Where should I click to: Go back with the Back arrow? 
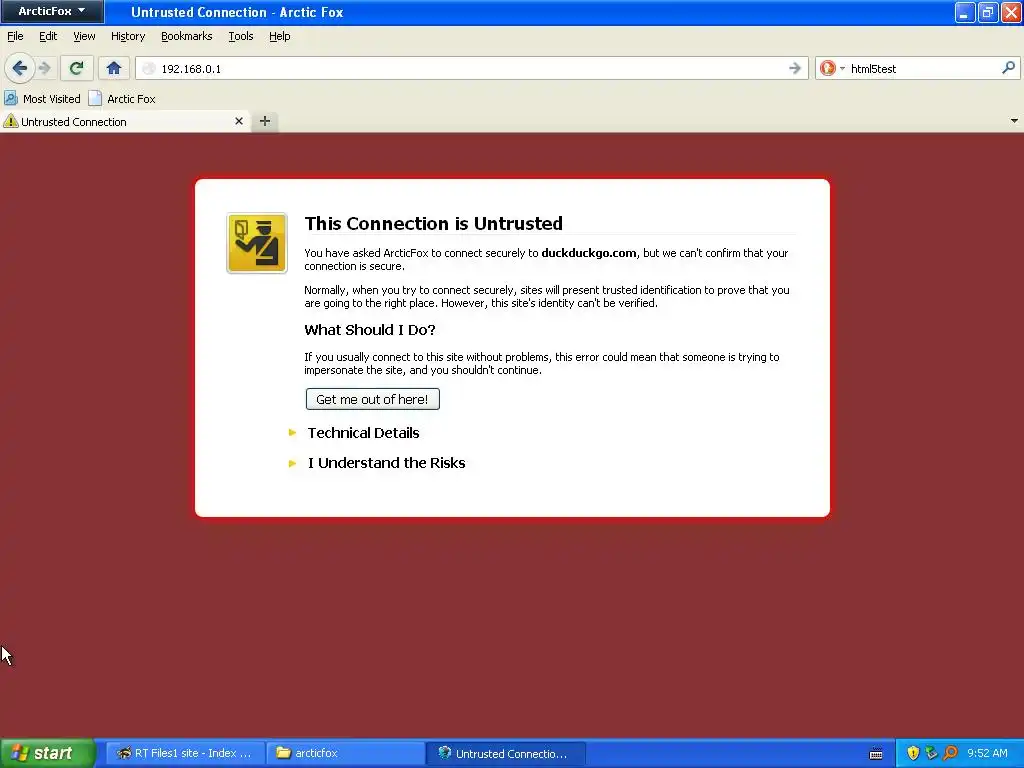pyautogui.click(x=20, y=68)
